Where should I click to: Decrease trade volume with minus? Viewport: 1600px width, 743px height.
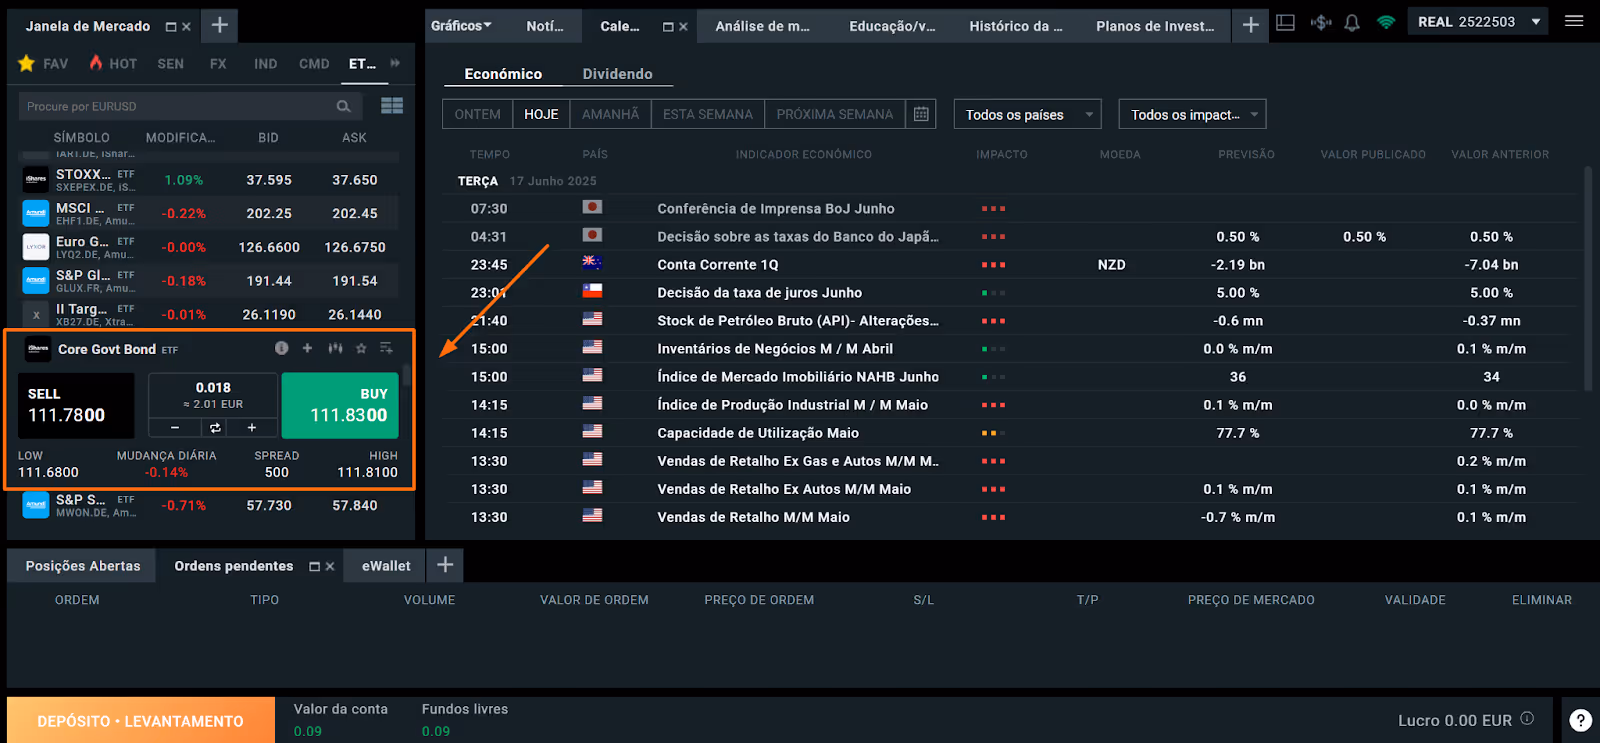pyautogui.click(x=175, y=428)
